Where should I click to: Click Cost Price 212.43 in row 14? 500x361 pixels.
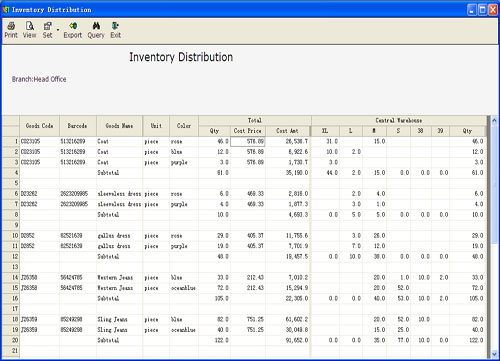(248, 277)
